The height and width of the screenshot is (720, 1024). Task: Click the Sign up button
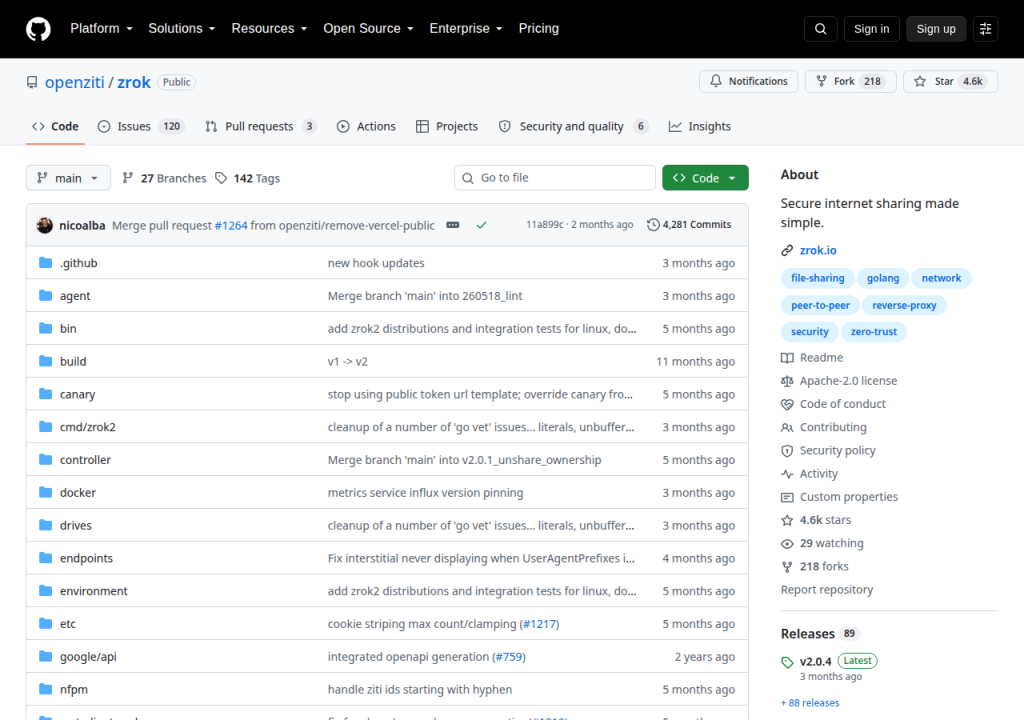(x=936, y=29)
